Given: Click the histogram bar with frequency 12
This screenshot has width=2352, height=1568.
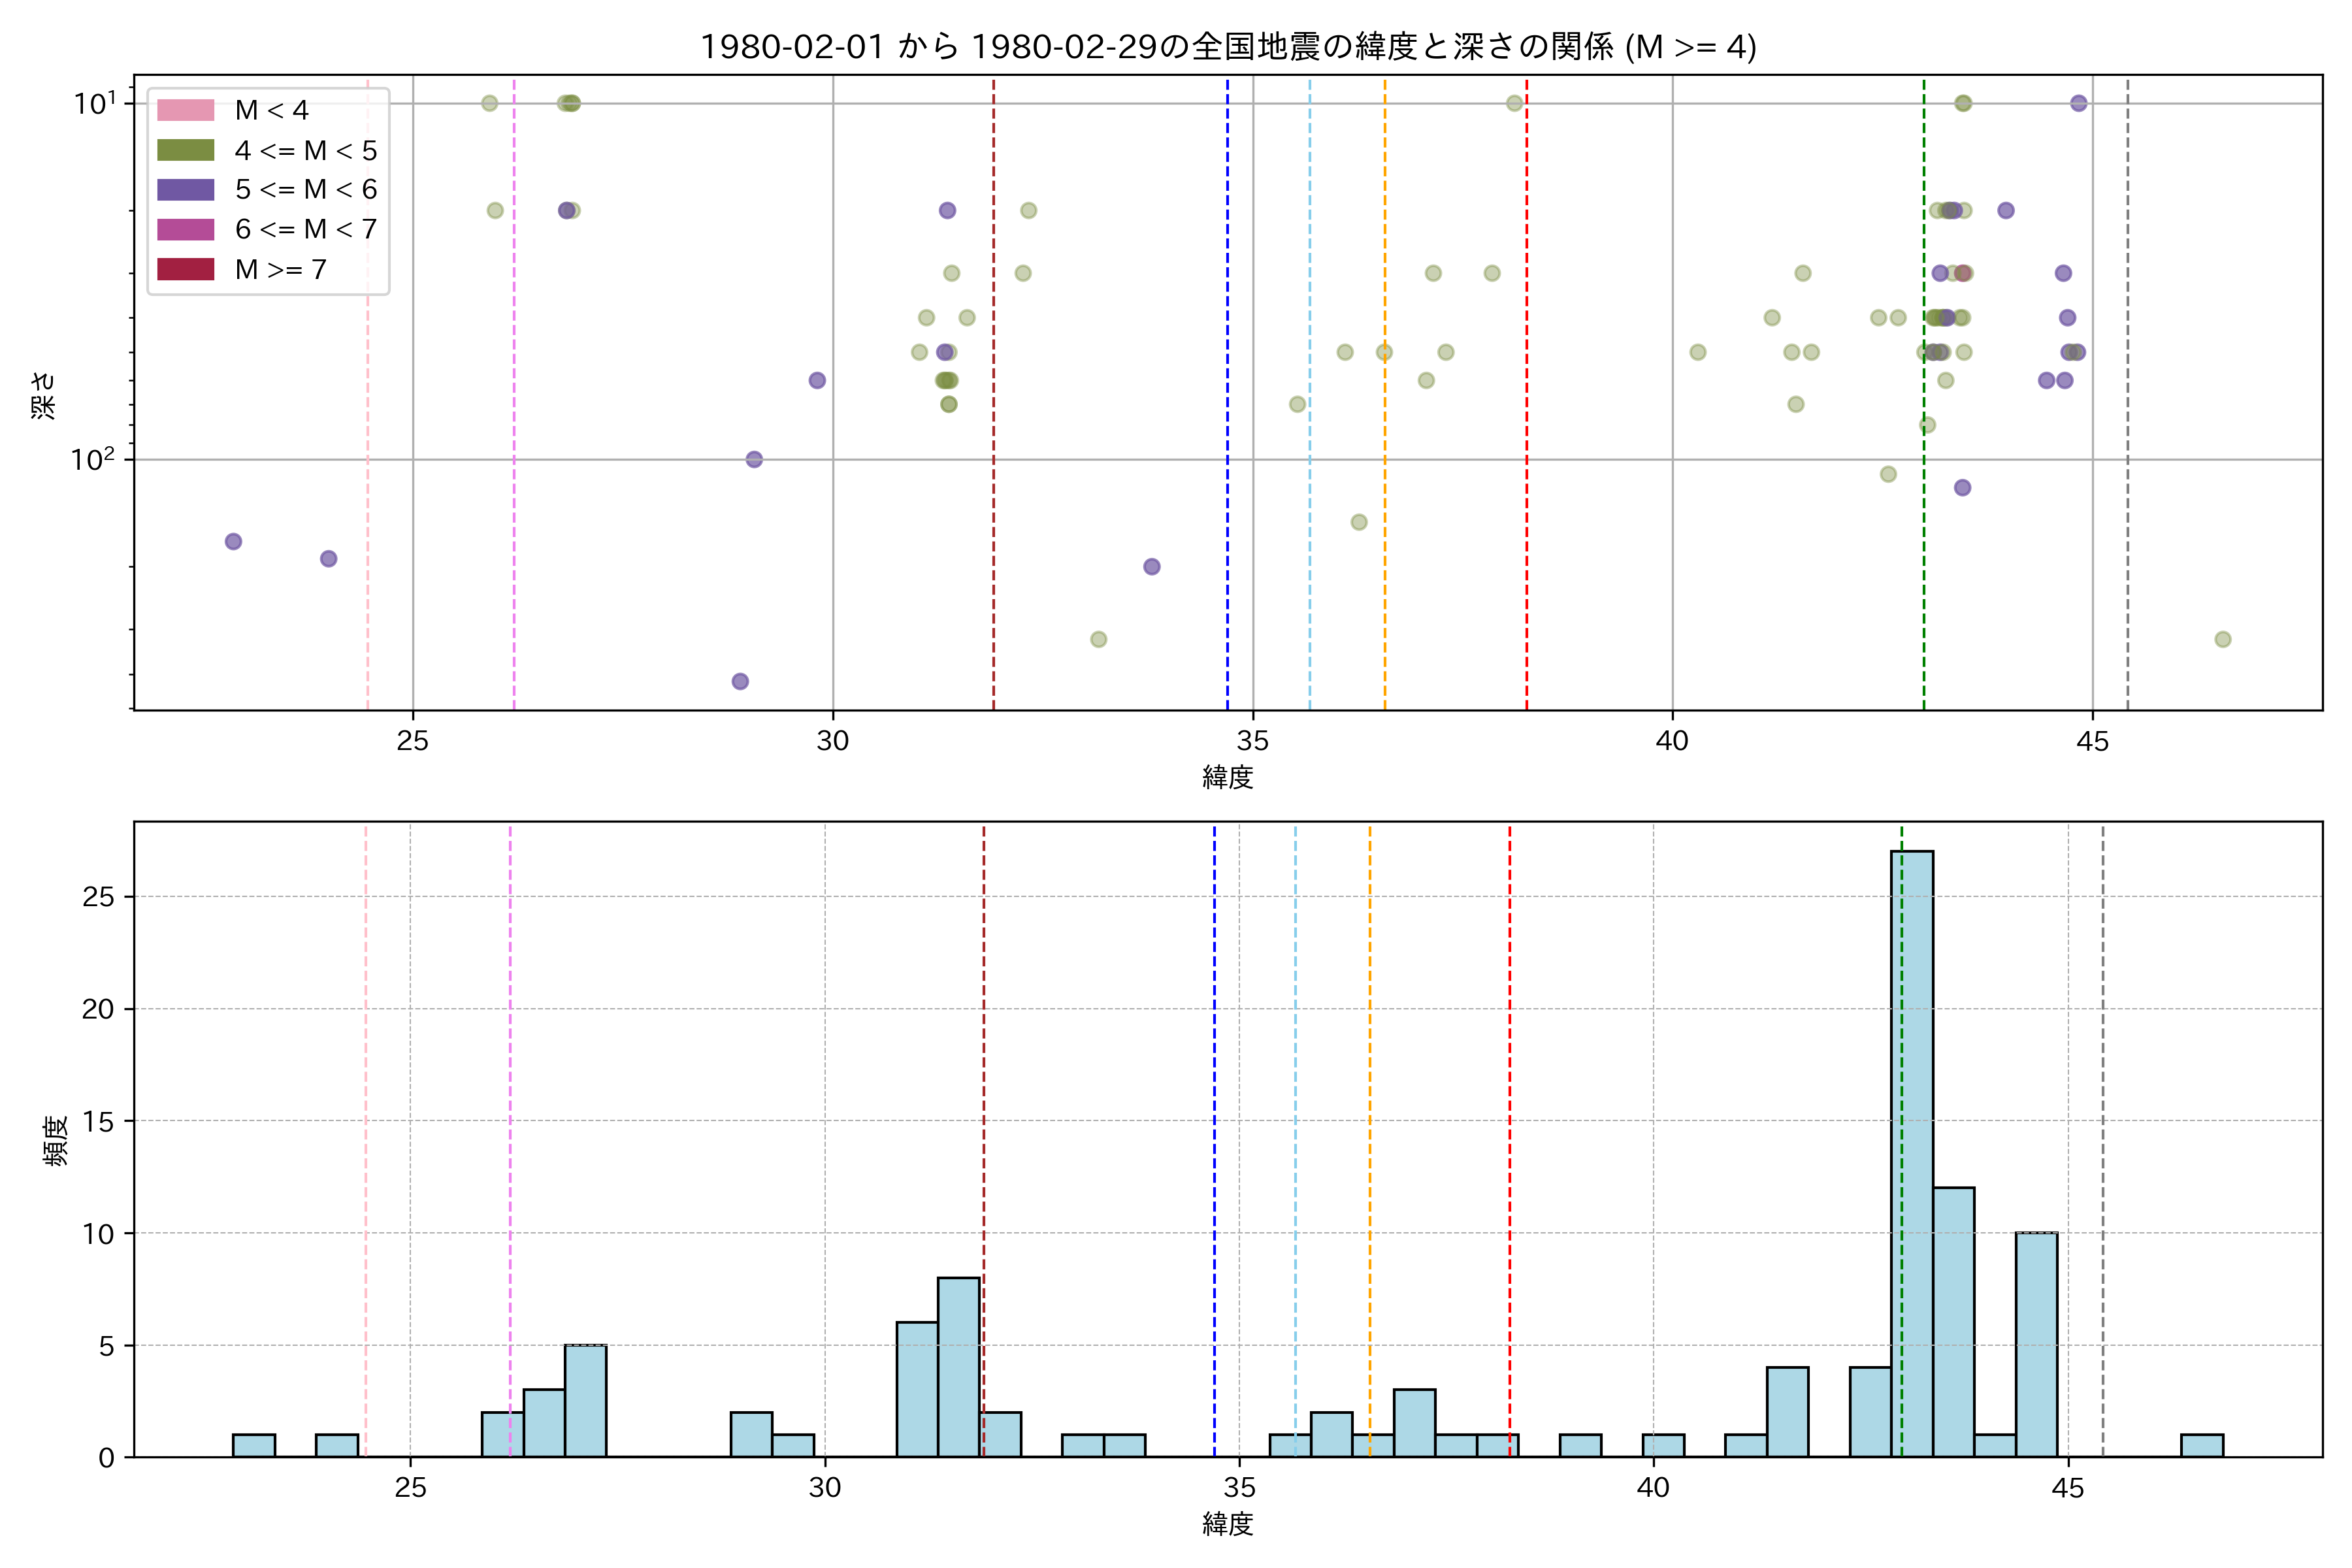Looking at the screenshot, I should pyautogui.click(x=1953, y=1322).
